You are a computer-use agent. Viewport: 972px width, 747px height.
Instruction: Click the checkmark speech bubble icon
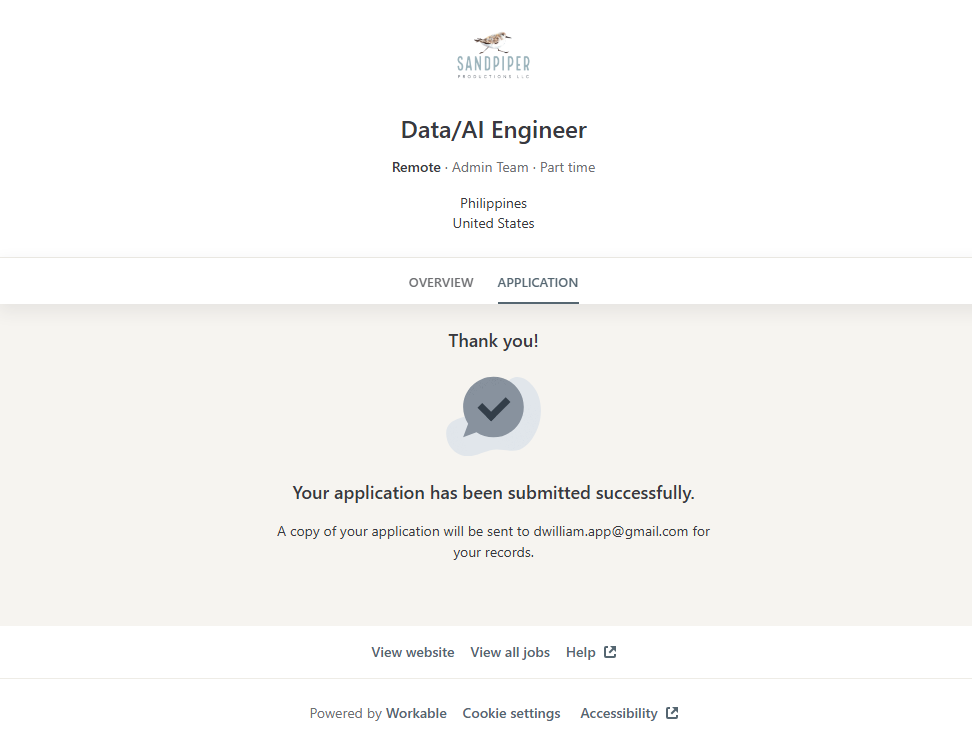[493, 408]
